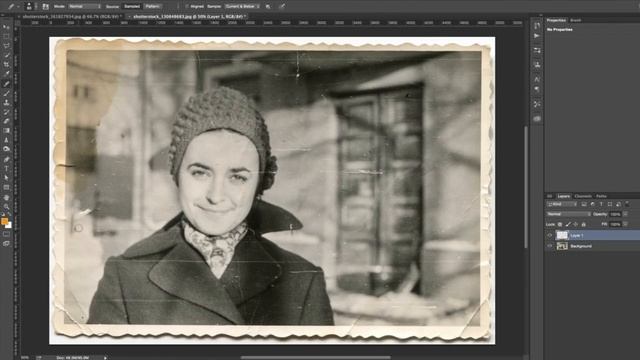Screen dimensions: 640x360
Task: Select the Dodge tool
Action: coord(6,149)
